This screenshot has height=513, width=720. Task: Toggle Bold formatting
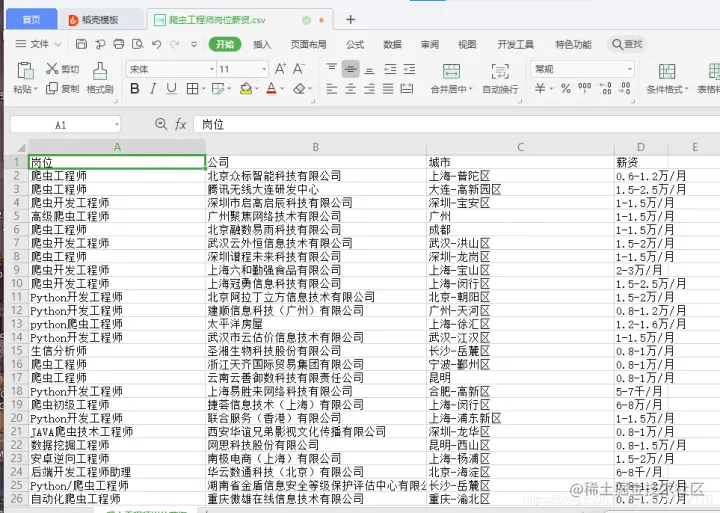pos(135,88)
